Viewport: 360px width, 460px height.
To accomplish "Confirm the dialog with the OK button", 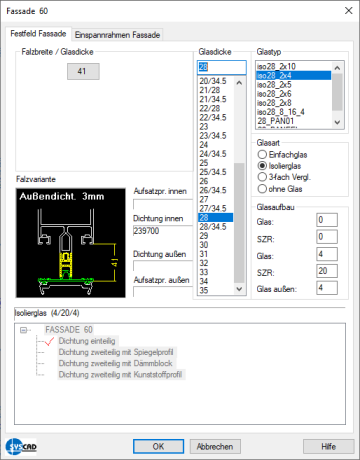I will point(158,446).
